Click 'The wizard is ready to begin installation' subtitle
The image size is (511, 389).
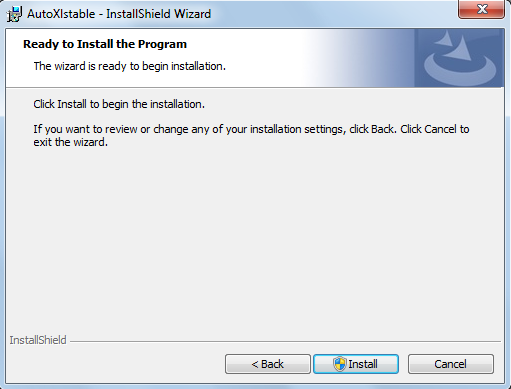pos(130,66)
